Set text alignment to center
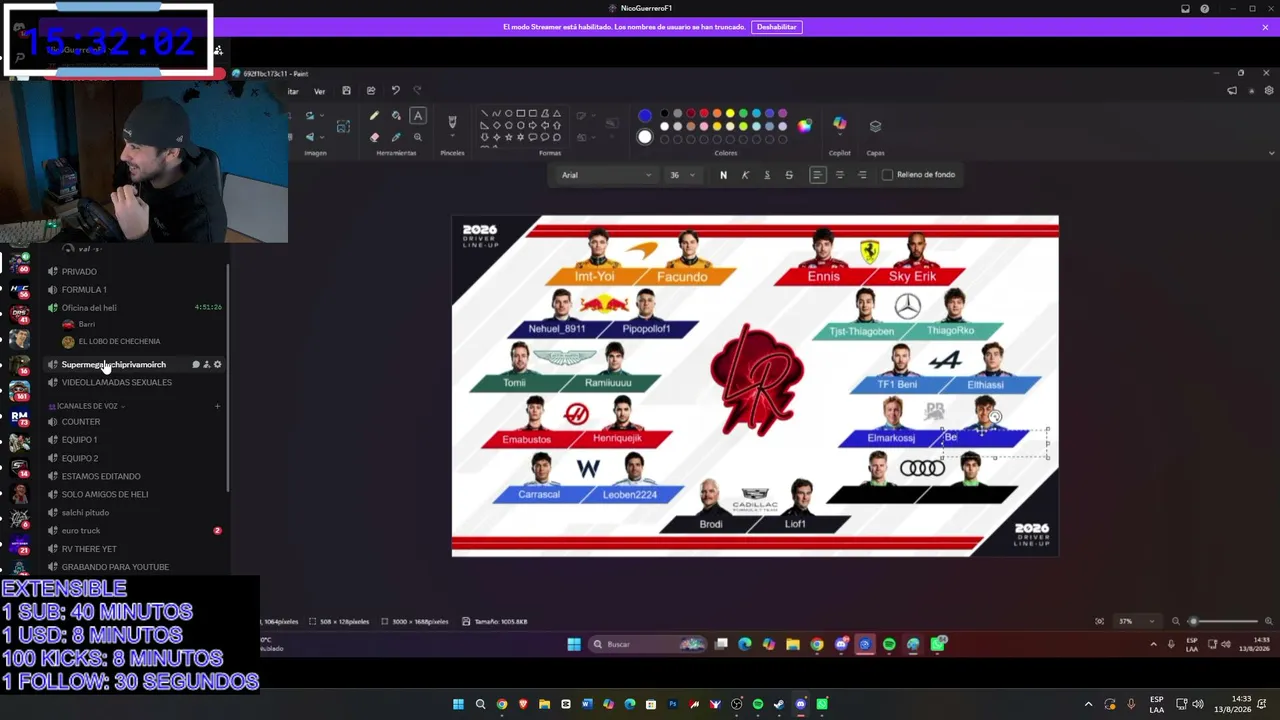This screenshot has height=720, width=1280. click(839, 175)
